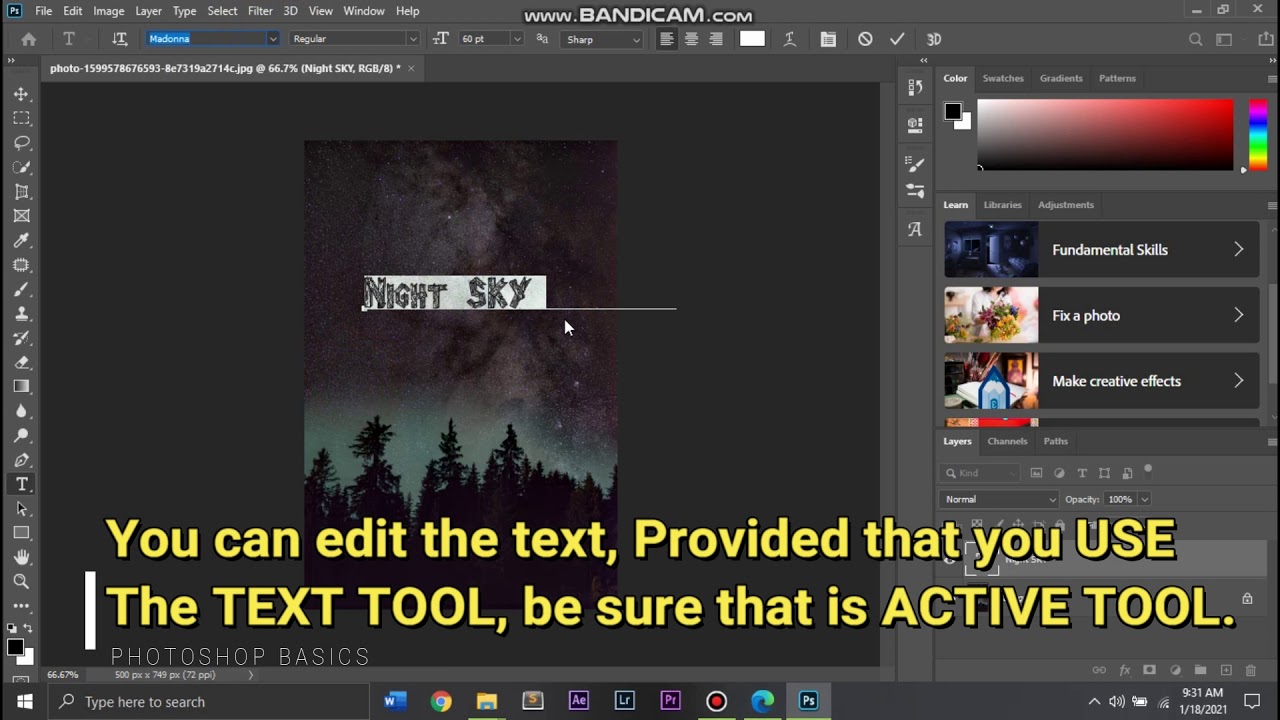Select the Hand tool

[21, 557]
